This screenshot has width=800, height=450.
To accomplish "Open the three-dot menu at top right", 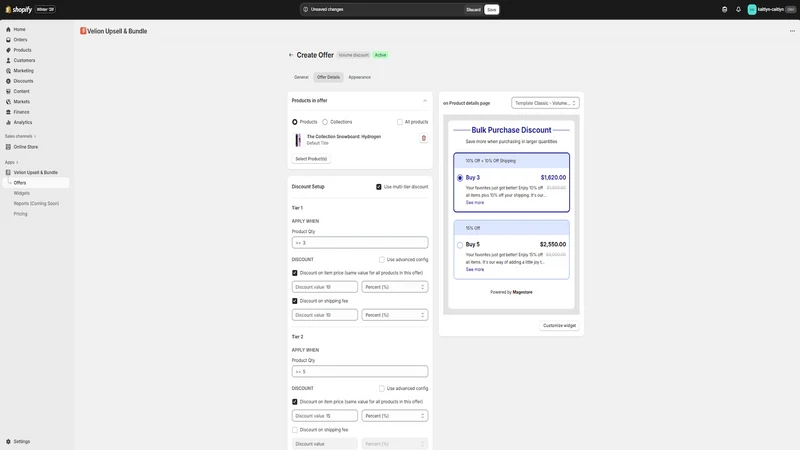I will click(x=792, y=31).
